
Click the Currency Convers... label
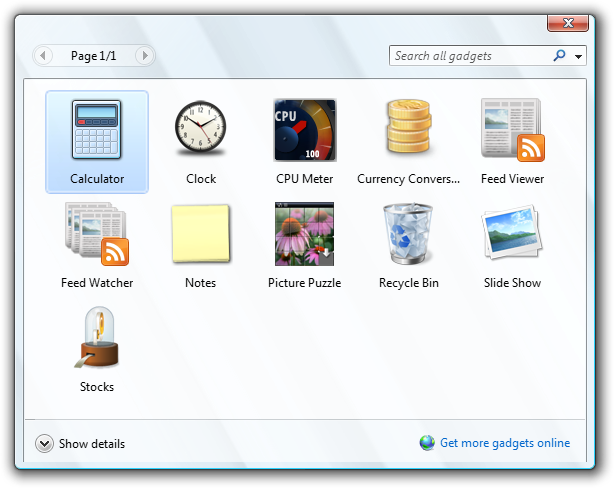tap(408, 179)
